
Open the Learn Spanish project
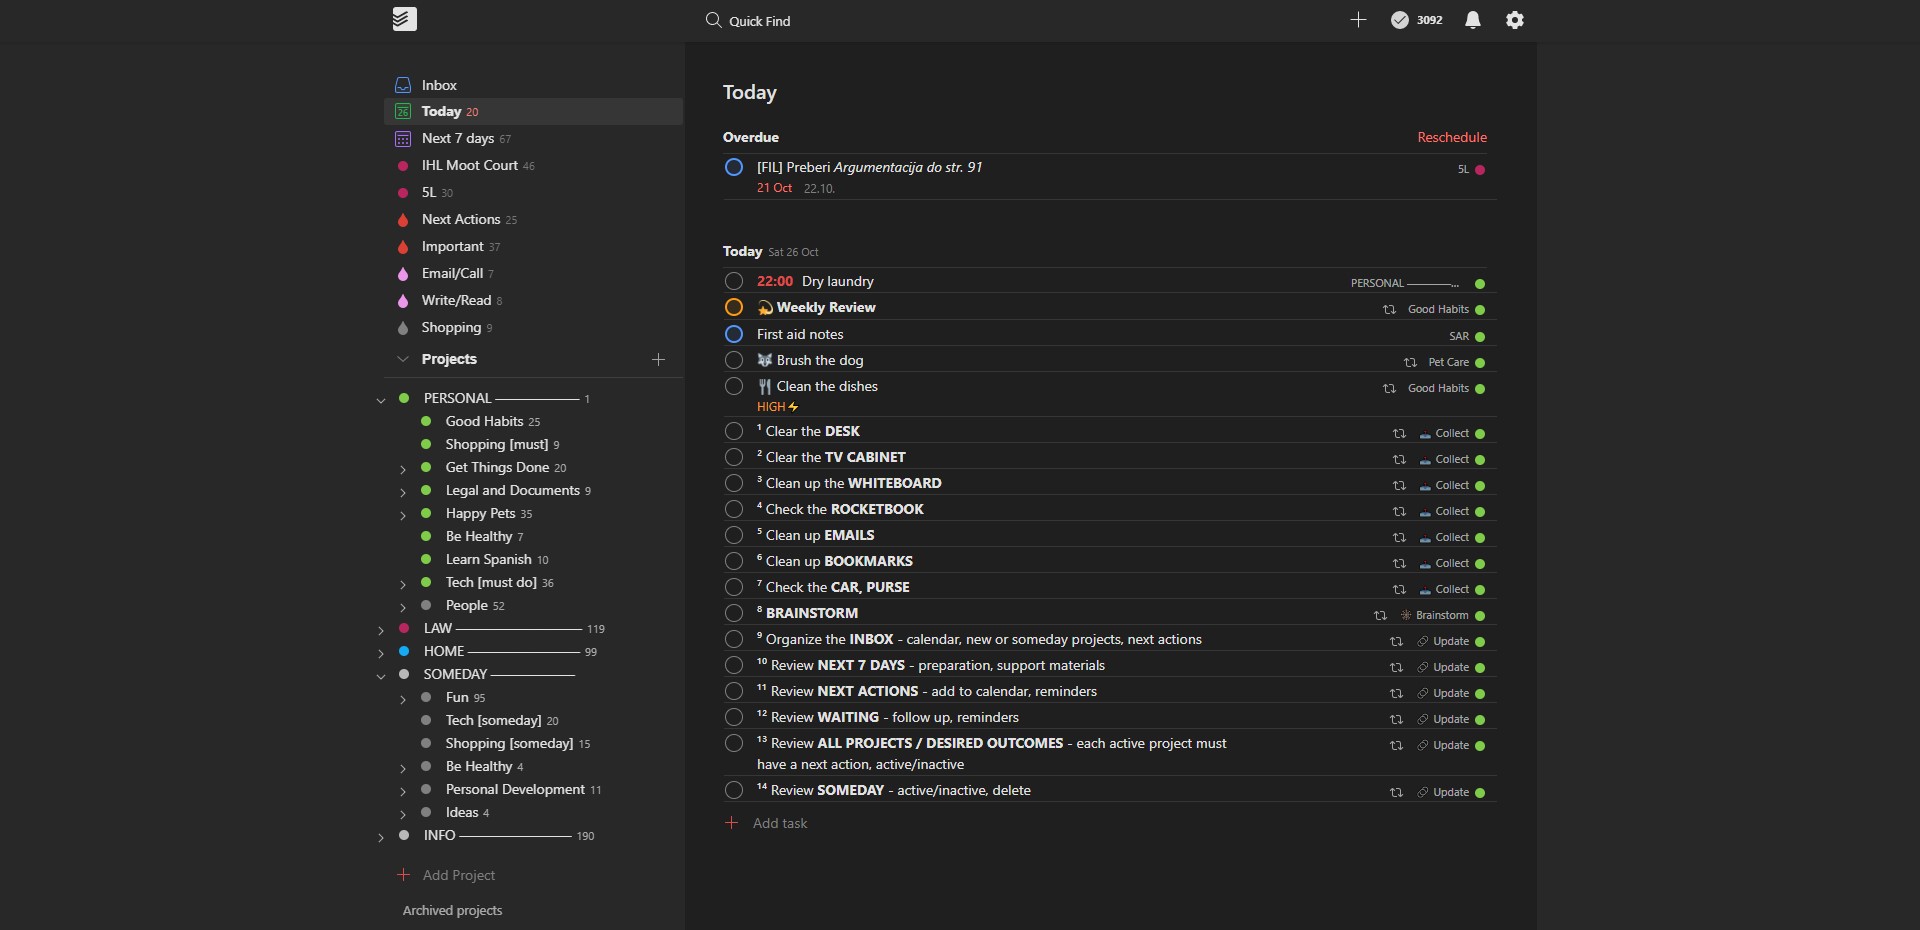(488, 559)
